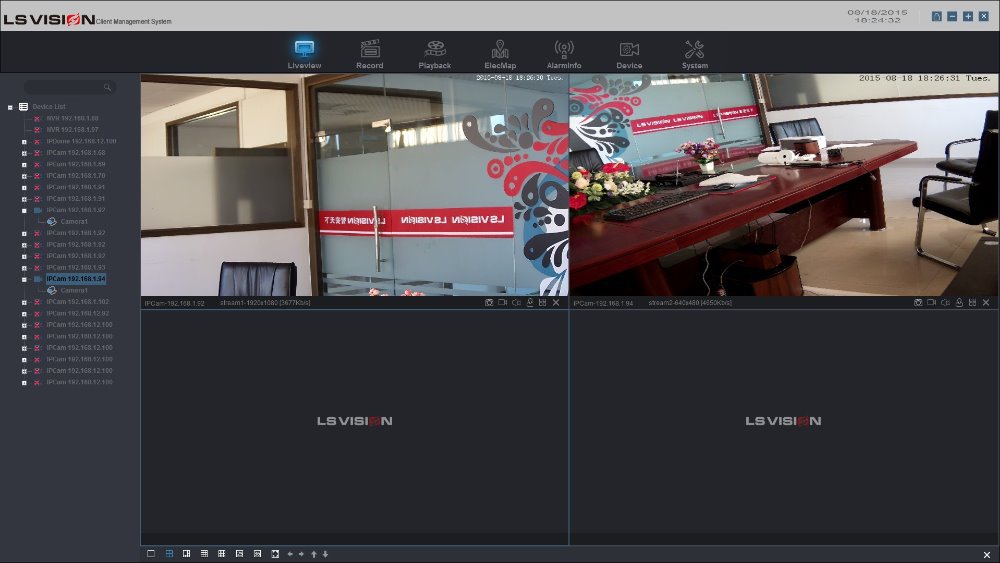Click offline icon beside NVR 192.168.1.88
This screenshot has height=563, width=1000.
tap(37, 119)
